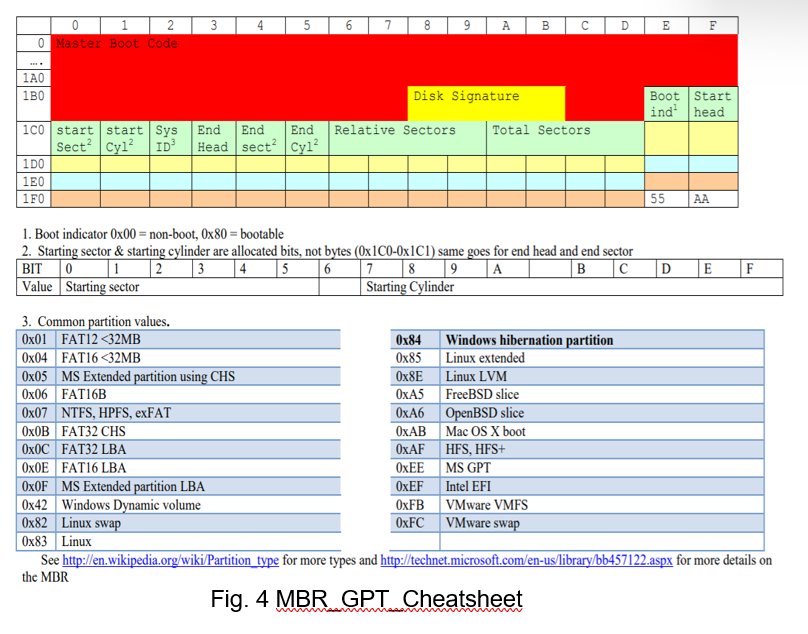The width and height of the screenshot is (808, 634).
Task: Select the 55 signature byte cell
Action: (665, 199)
